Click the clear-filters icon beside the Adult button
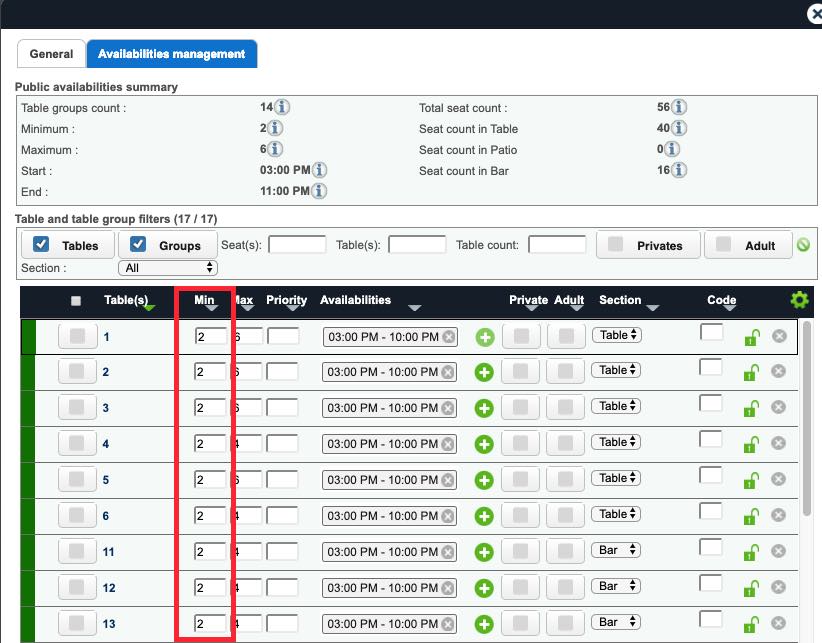822x643 pixels. [x=803, y=244]
